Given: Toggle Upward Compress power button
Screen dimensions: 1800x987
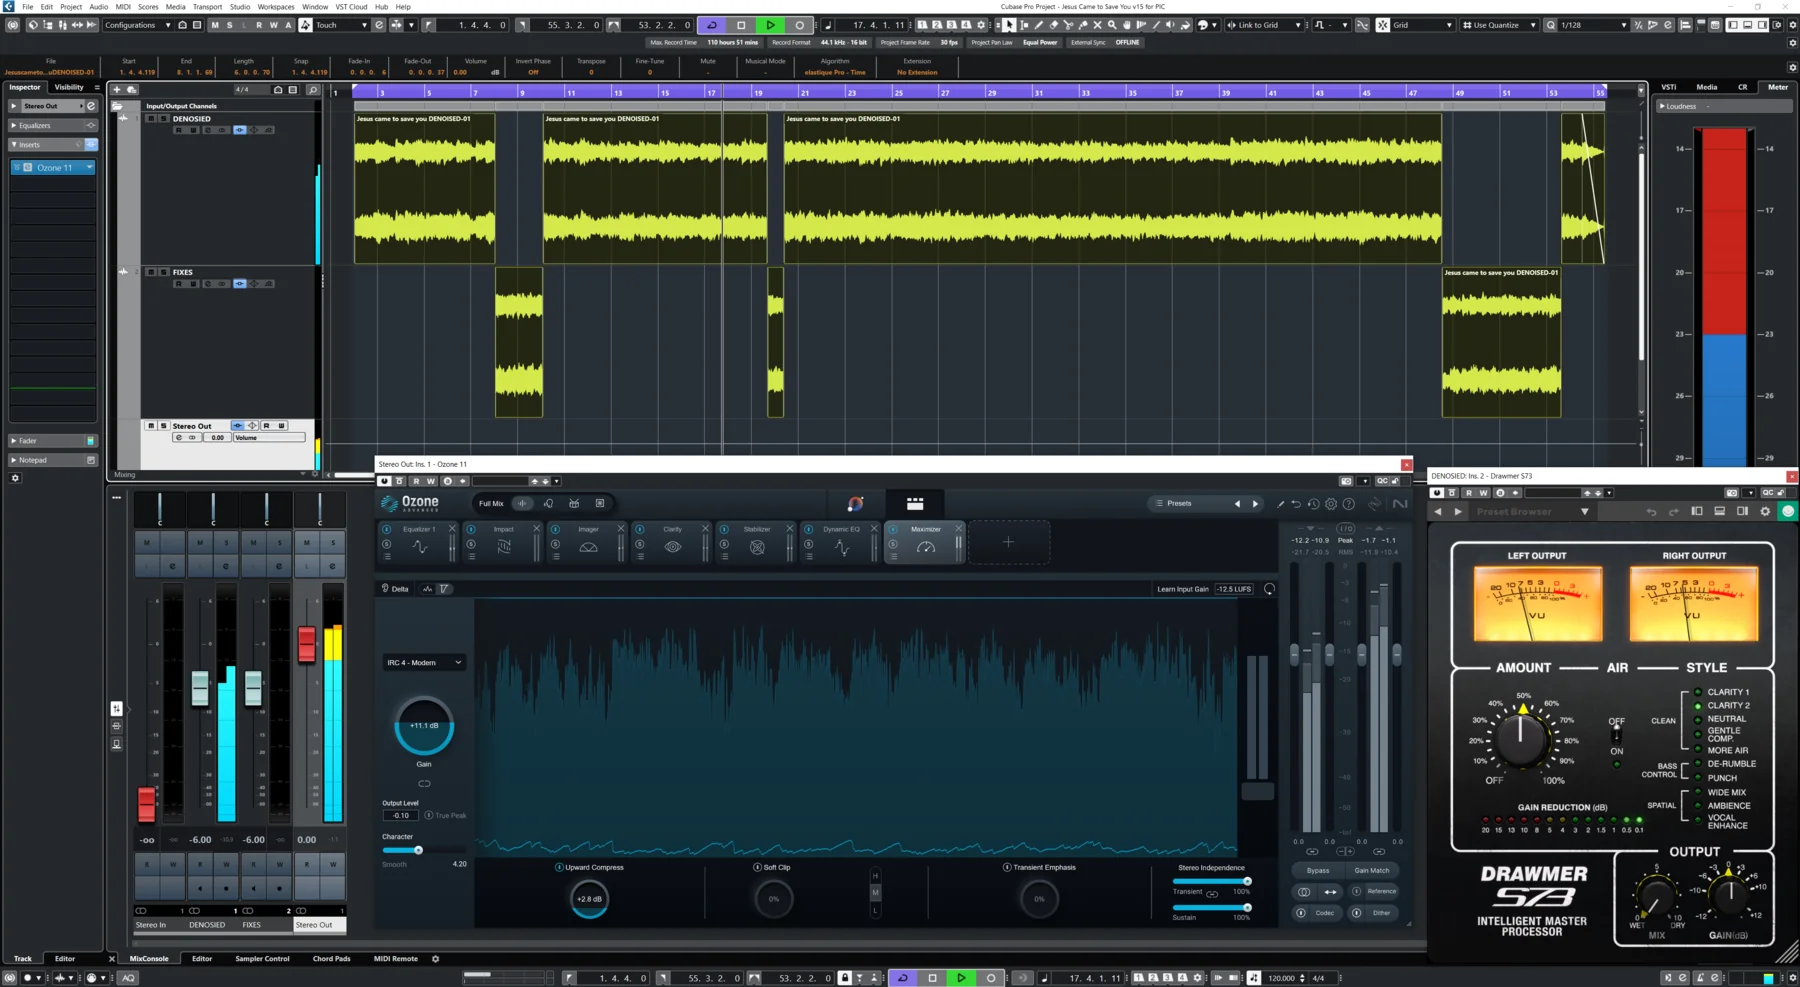Looking at the screenshot, I should tap(559, 867).
